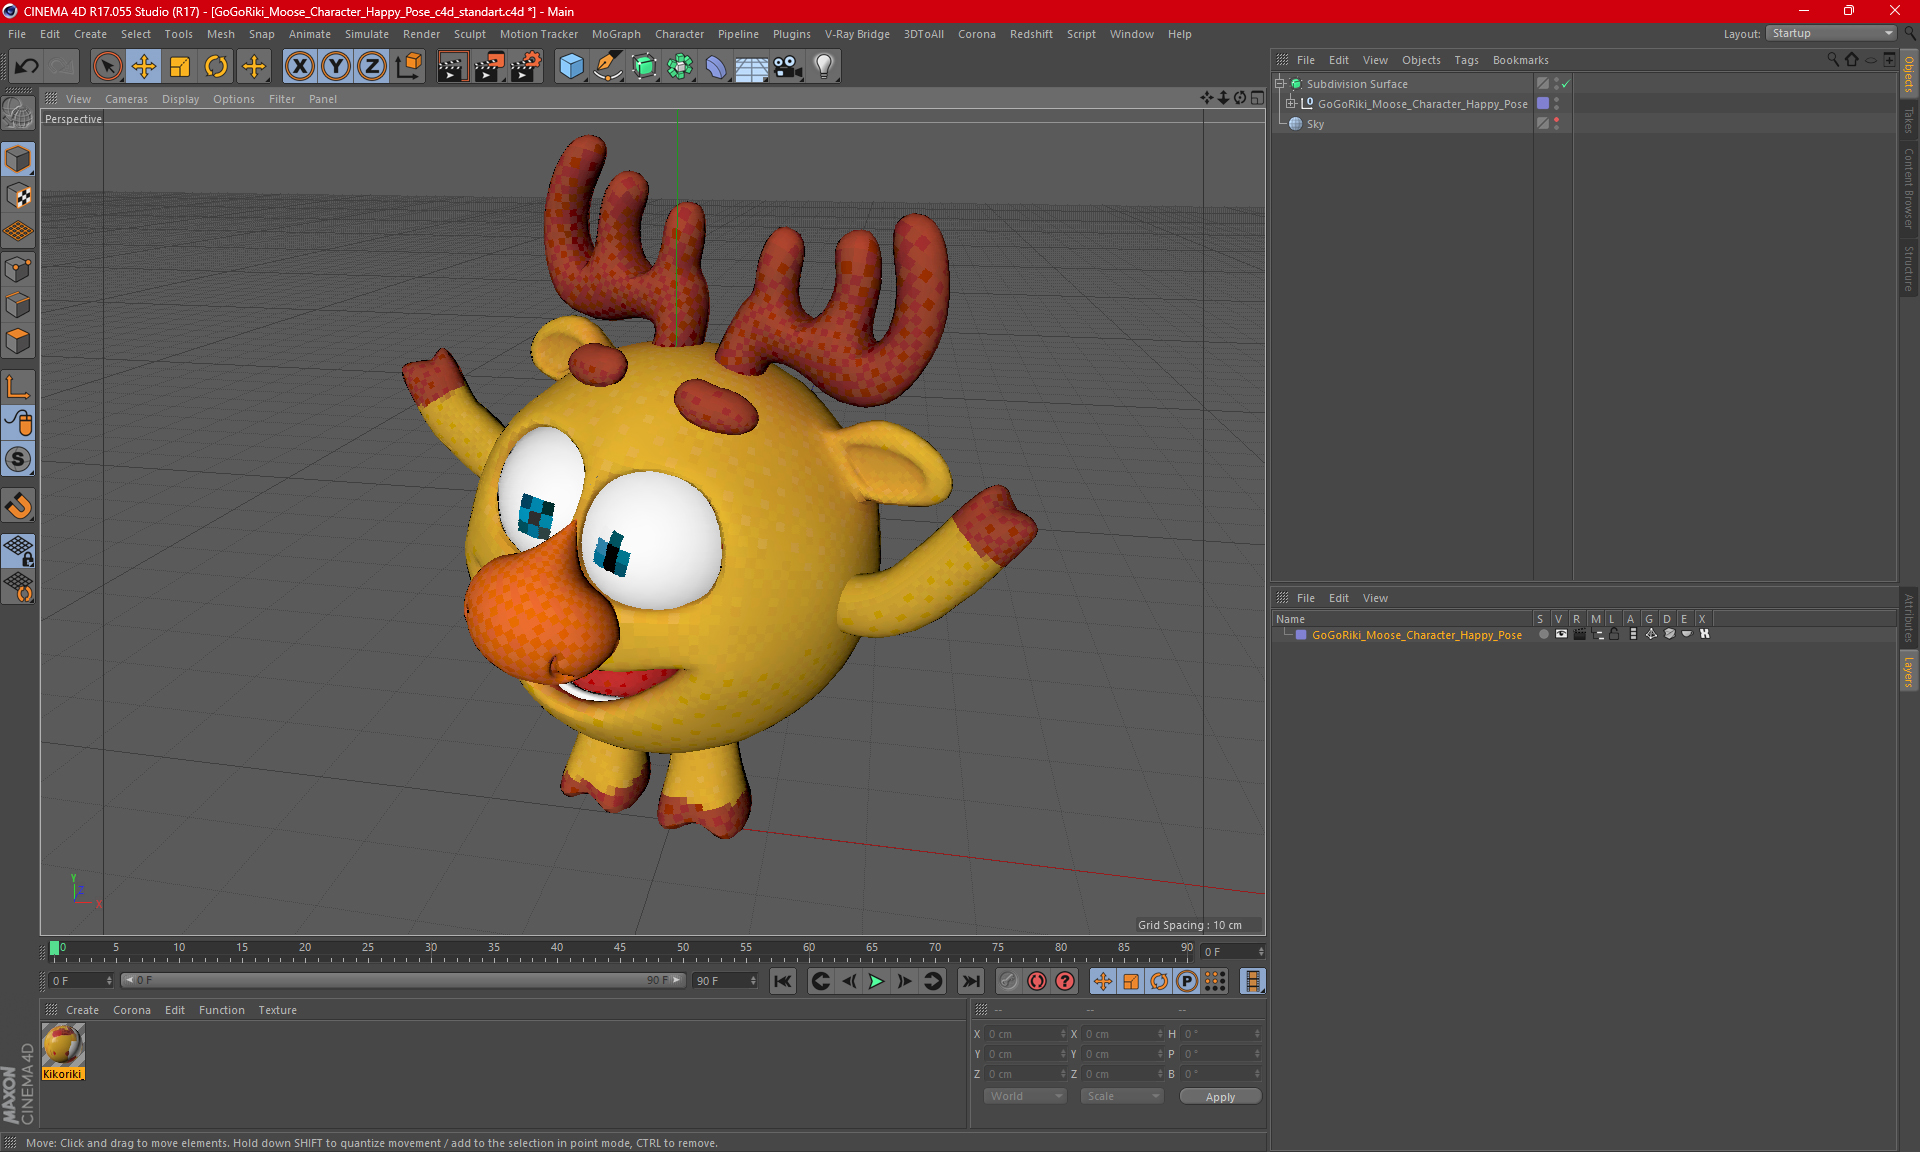The image size is (1920, 1152).
Task: Switch to Texture mode
Action: 18,196
